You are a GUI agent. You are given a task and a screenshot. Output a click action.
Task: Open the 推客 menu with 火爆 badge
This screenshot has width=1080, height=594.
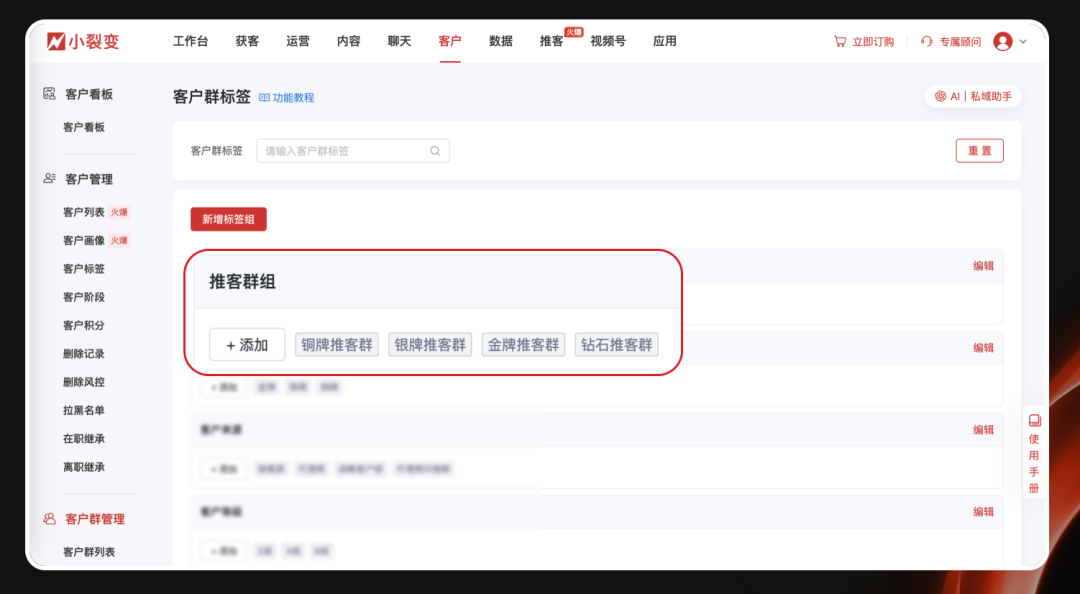tap(551, 41)
